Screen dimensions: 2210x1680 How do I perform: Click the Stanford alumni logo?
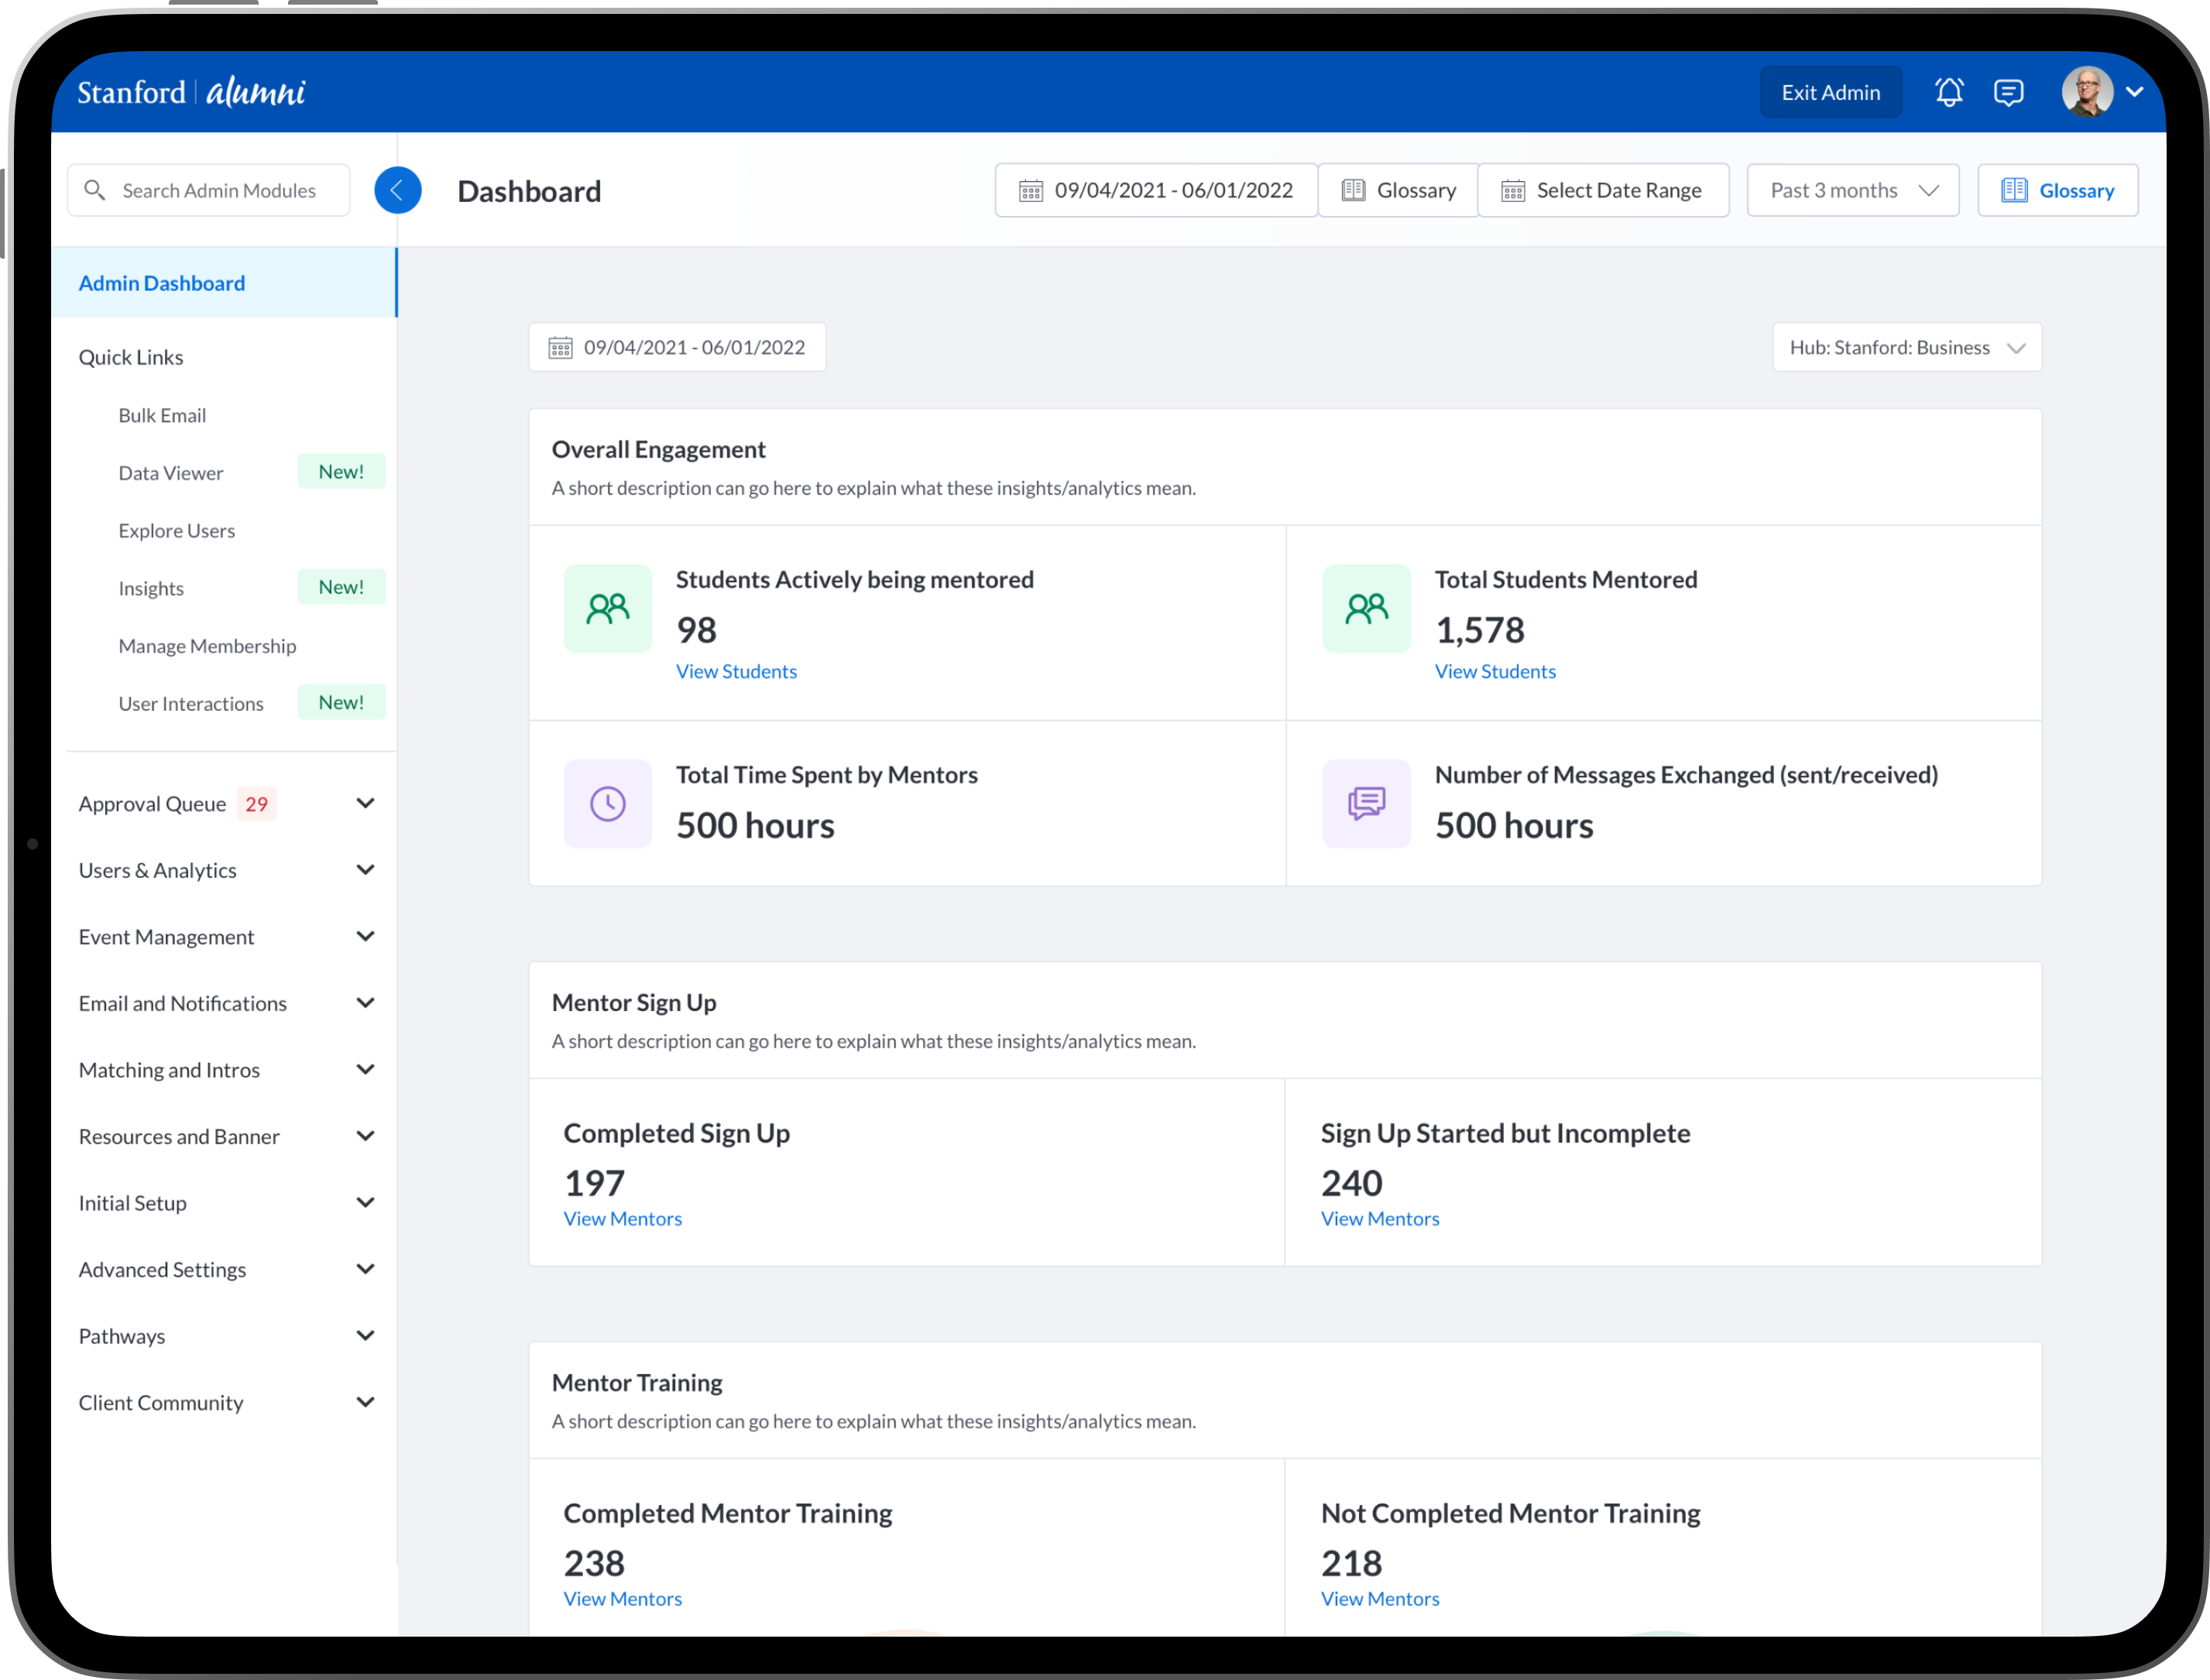(191, 92)
